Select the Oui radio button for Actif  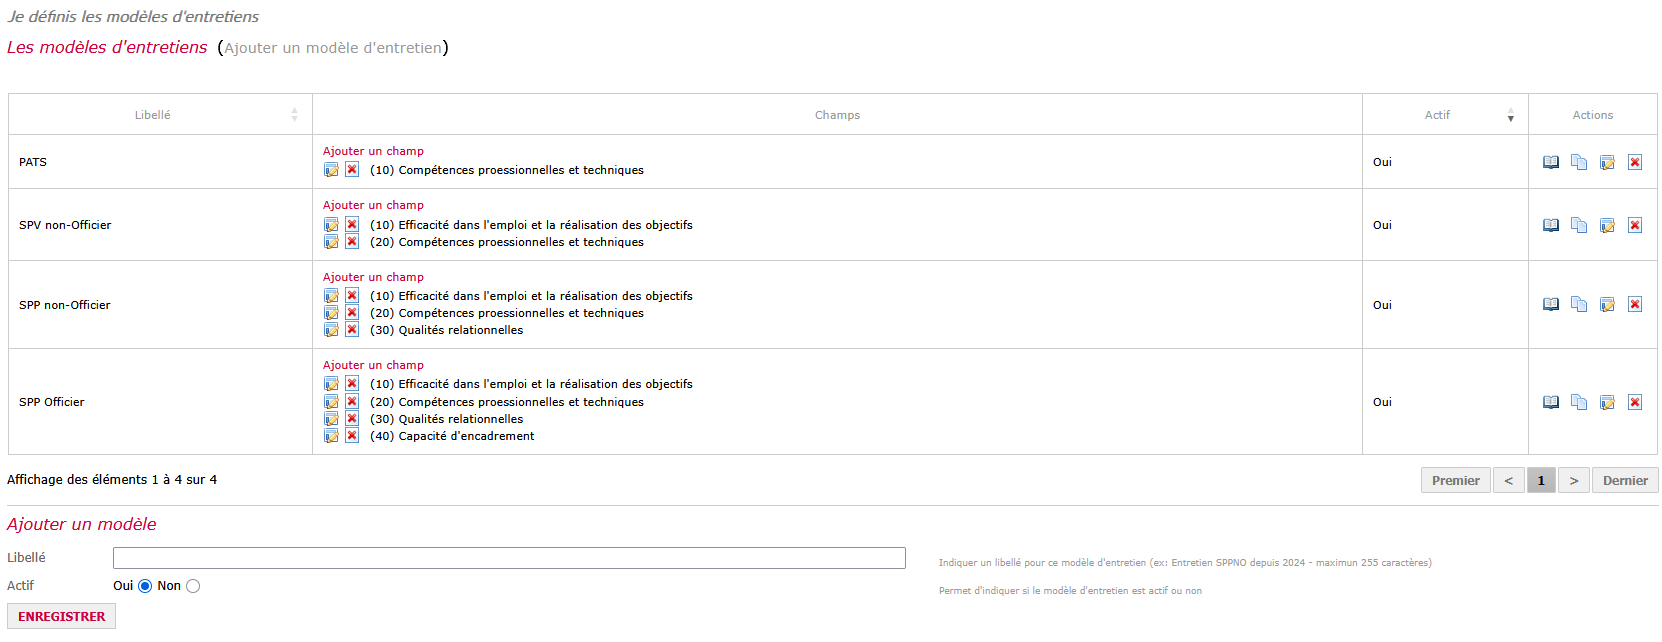click(x=145, y=586)
